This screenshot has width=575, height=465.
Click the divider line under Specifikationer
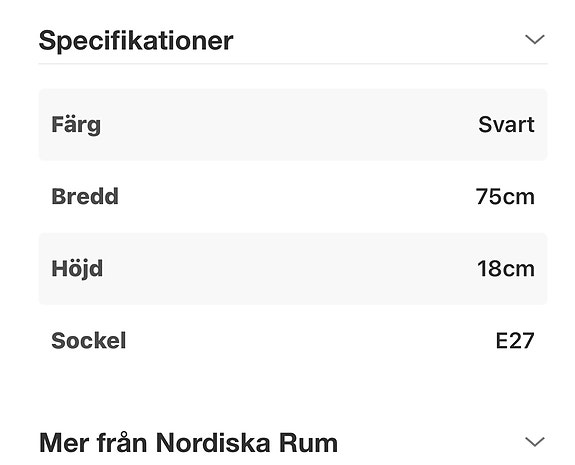[293, 63]
